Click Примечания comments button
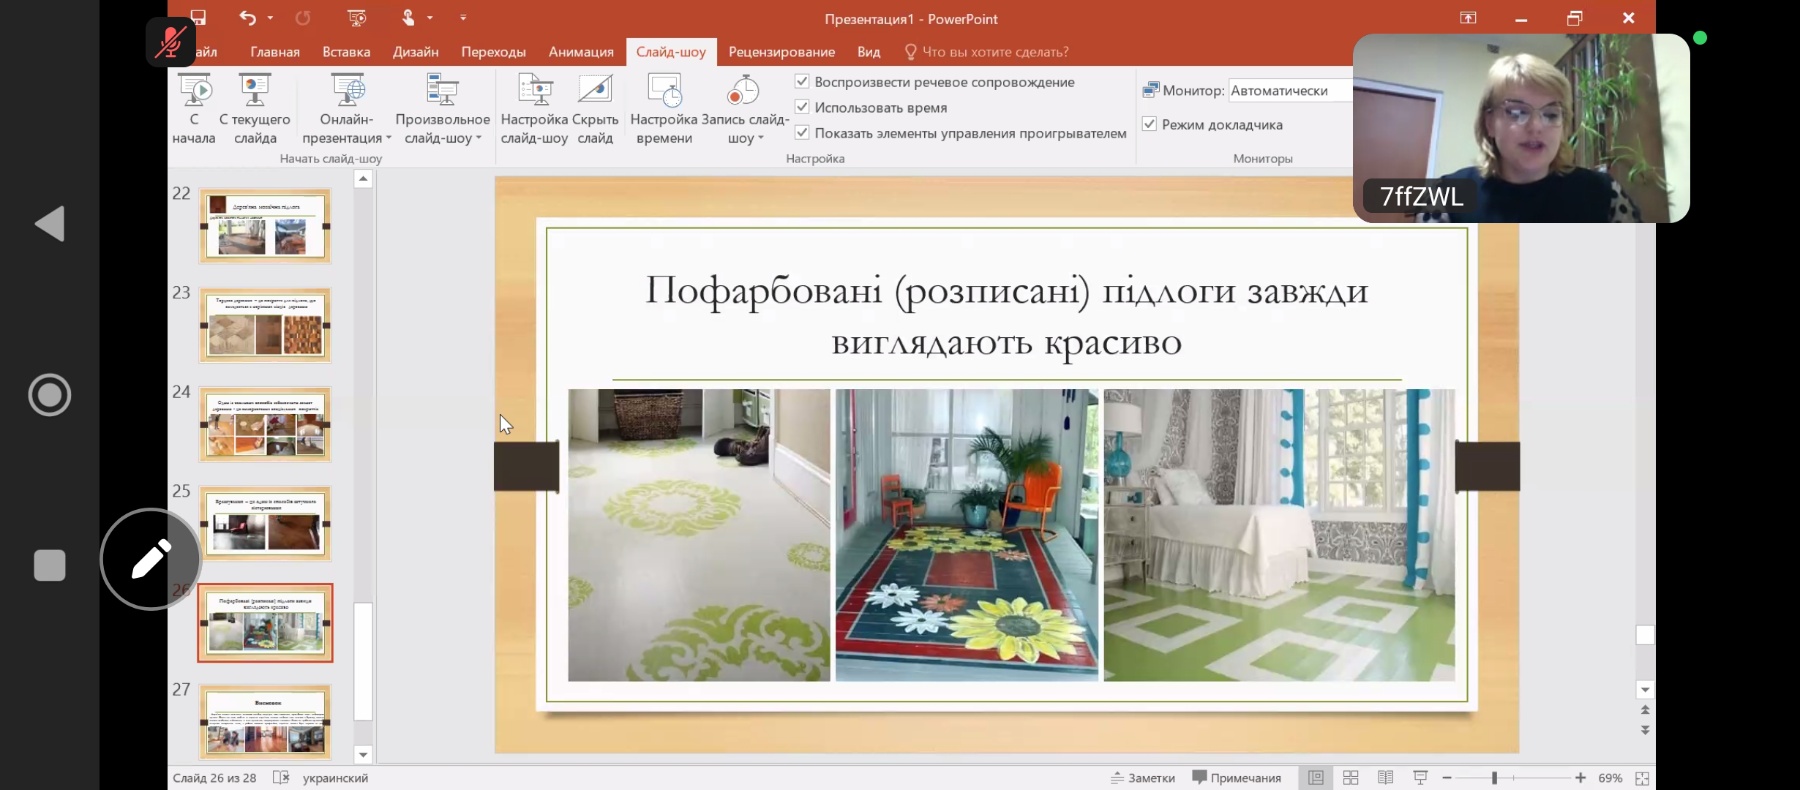1800x790 pixels. coord(1237,778)
